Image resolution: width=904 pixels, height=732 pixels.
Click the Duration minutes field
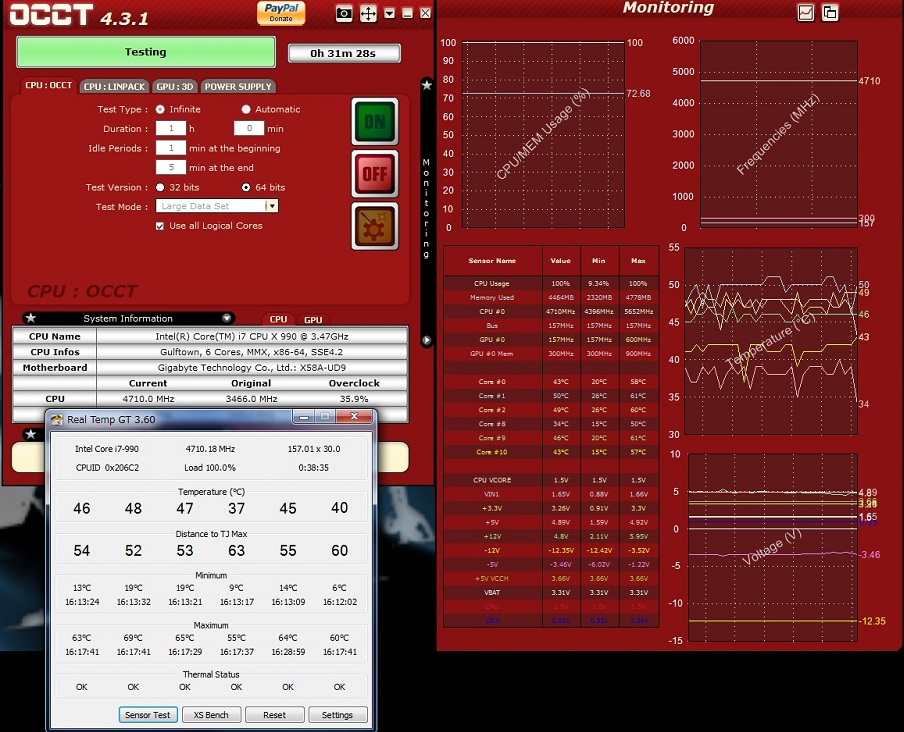pyautogui.click(x=249, y=129)
